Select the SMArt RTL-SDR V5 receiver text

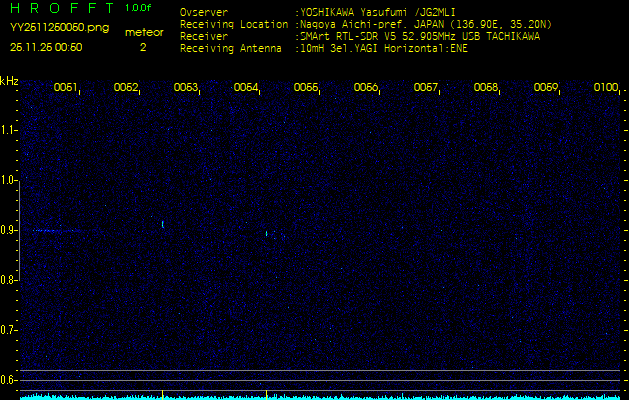[420, 37]
